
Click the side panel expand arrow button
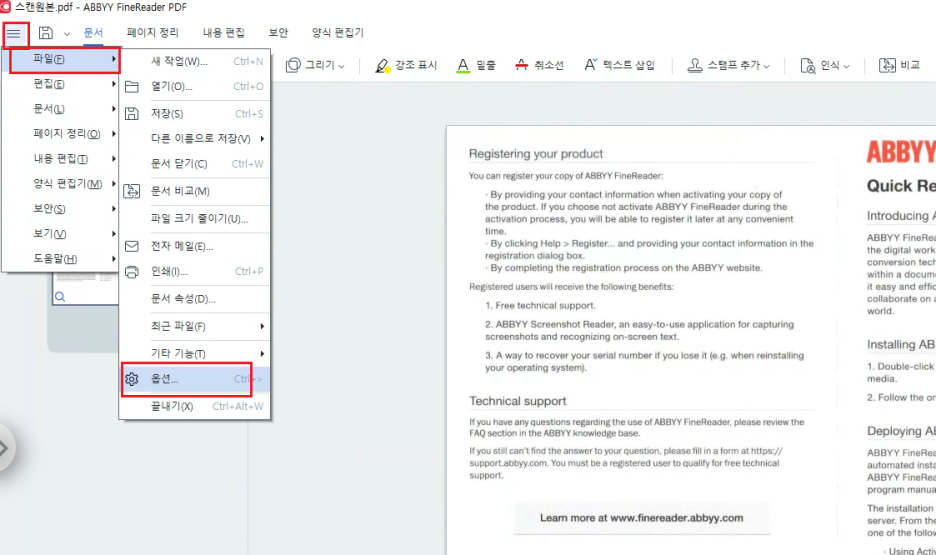3,448
